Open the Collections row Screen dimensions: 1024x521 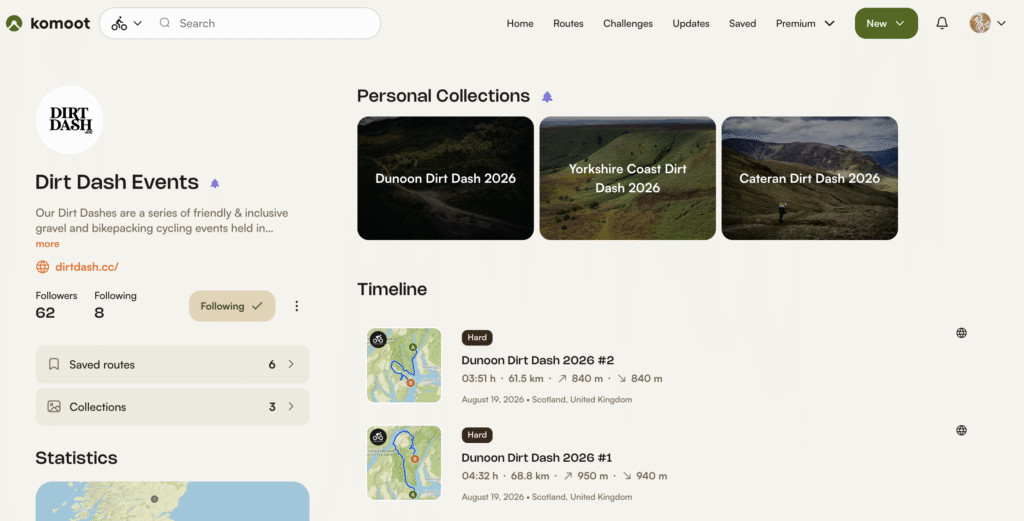(x=172, y=407)
